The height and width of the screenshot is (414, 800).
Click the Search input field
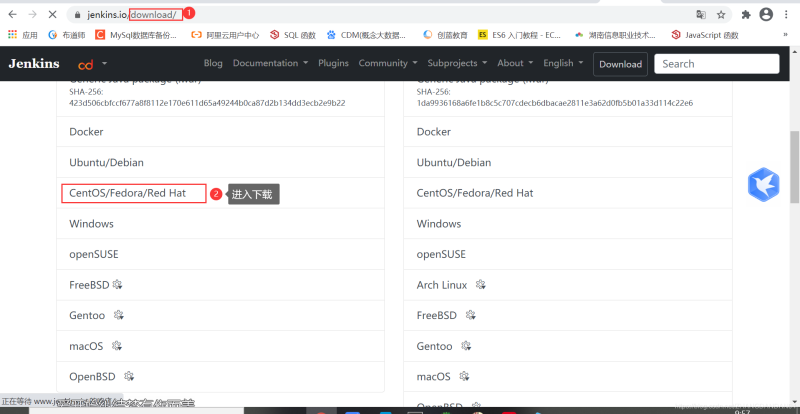[716, 64]
